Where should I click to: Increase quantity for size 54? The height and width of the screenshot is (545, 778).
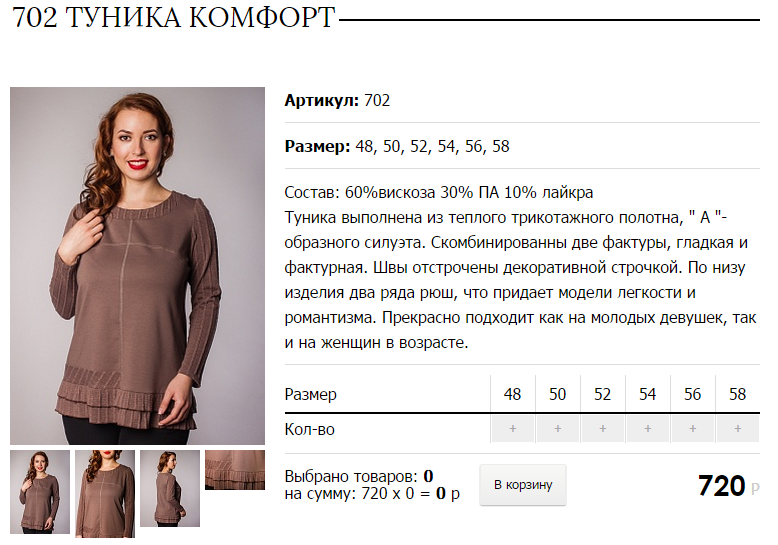[x=648, y=429]
